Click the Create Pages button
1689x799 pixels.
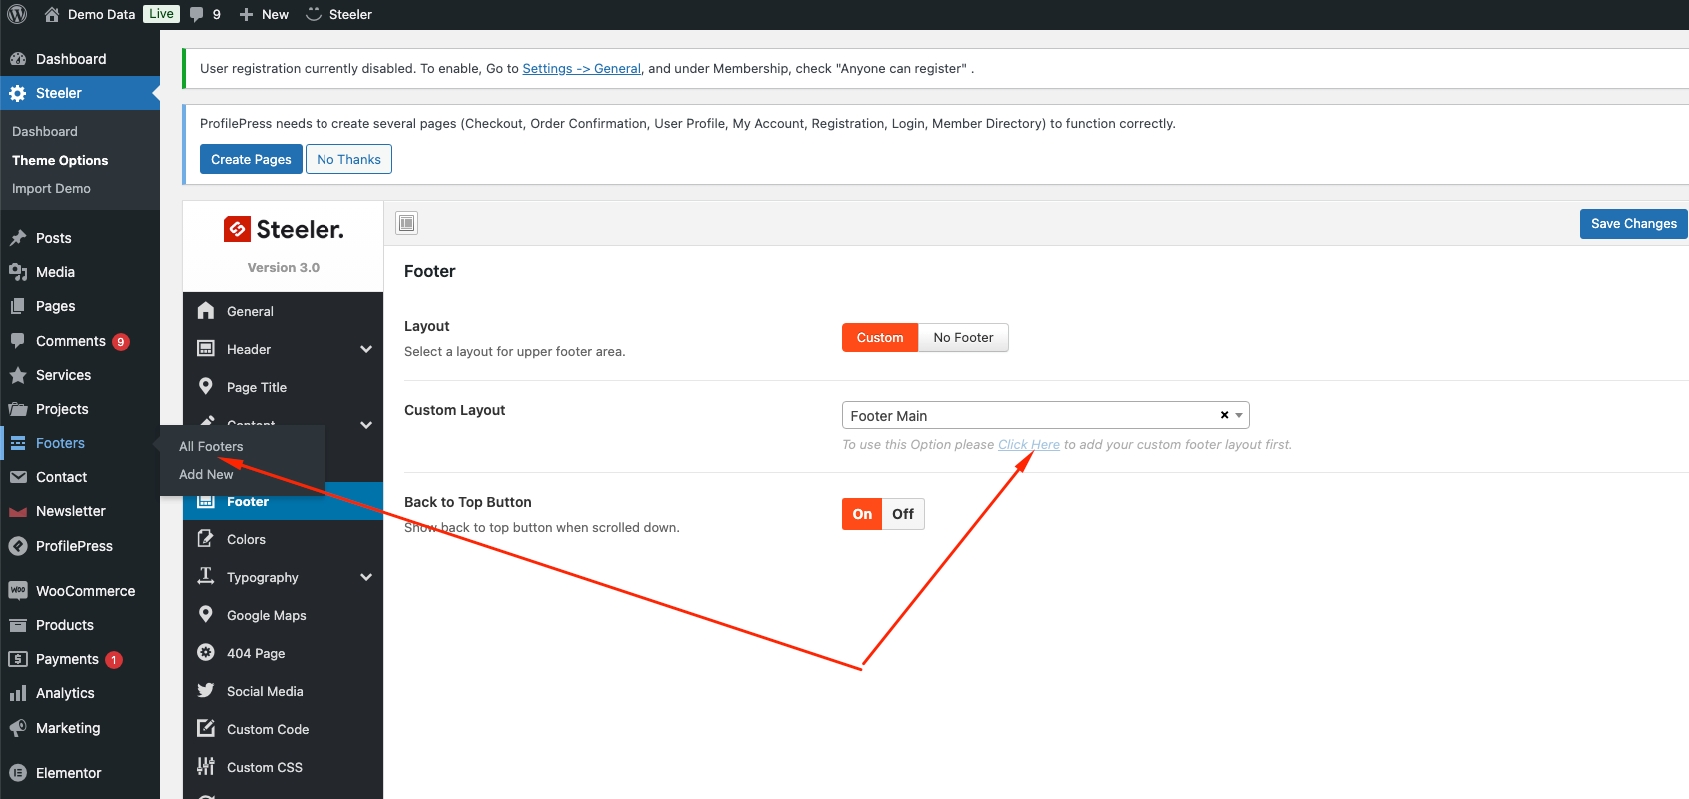(x=251, y=160)
